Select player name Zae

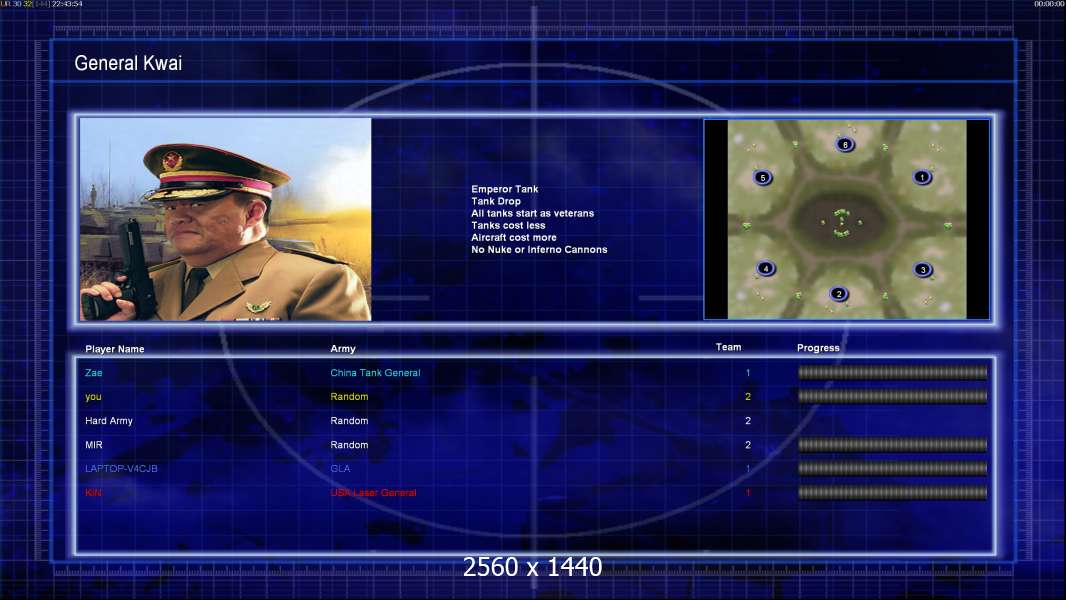pyautogui.click(x=94, y=373)
